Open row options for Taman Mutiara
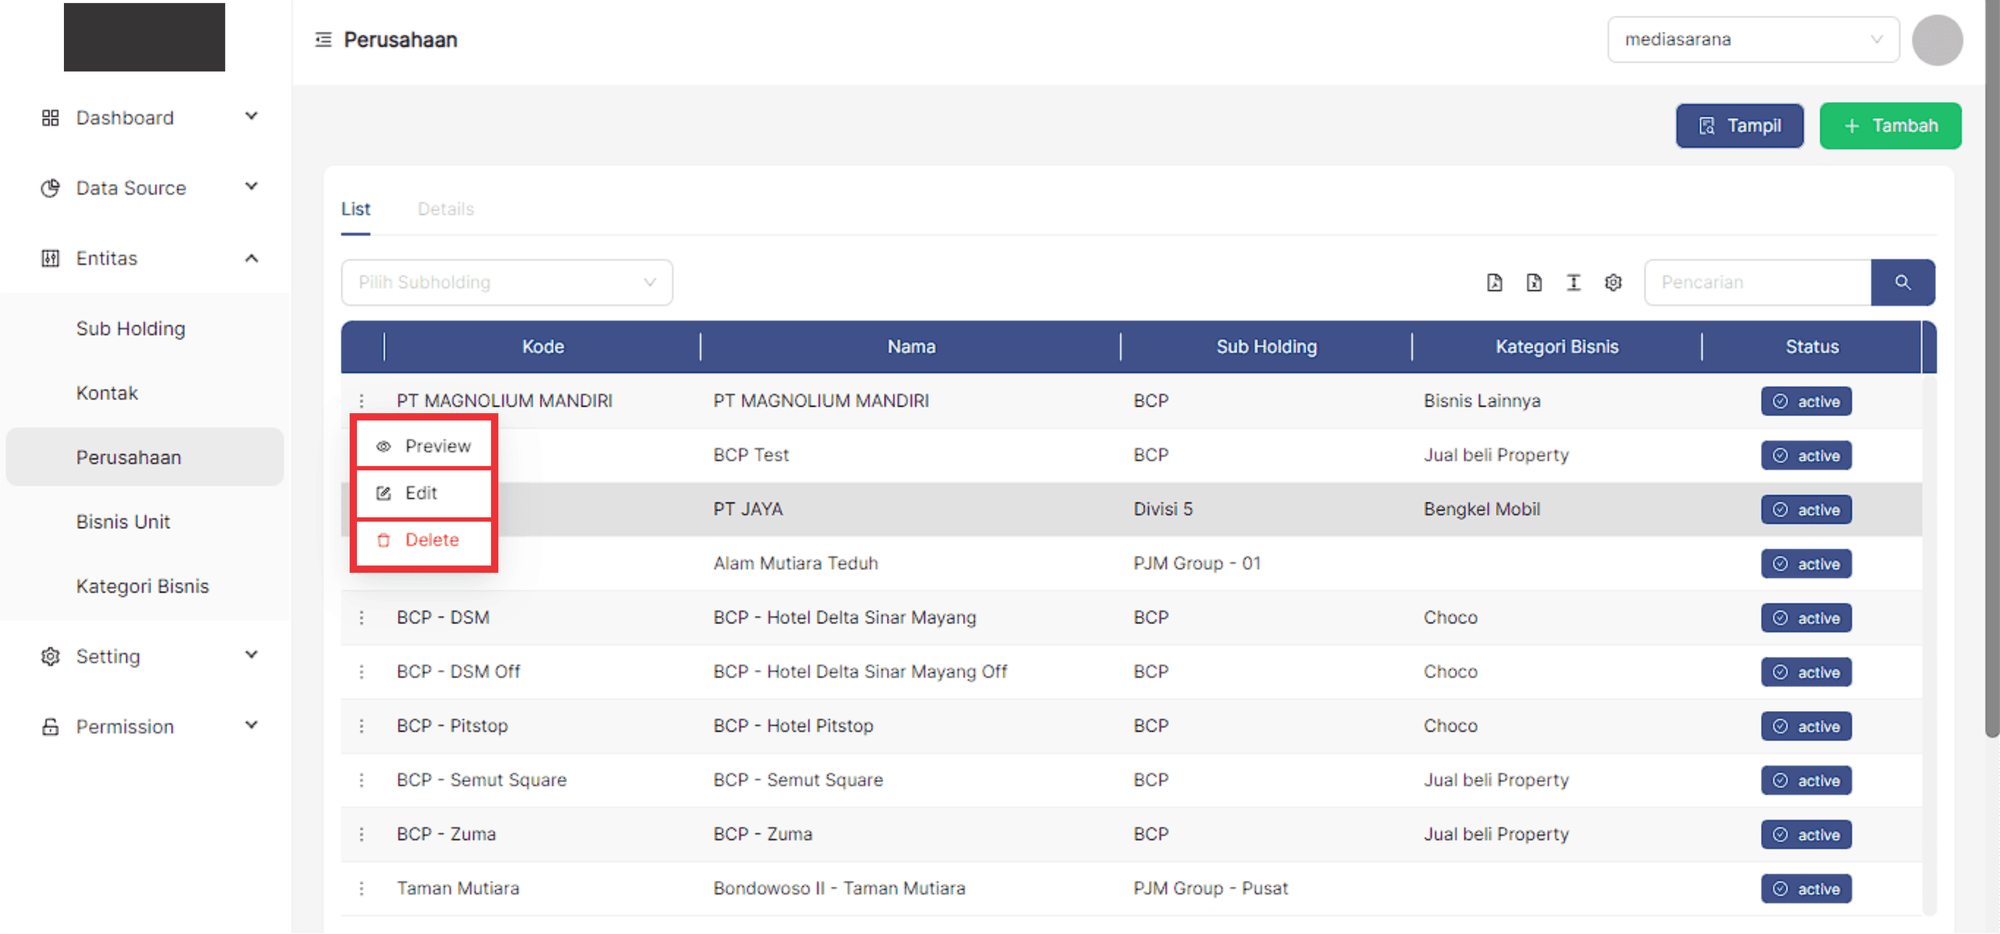Image resolution: width=2000 pixels, height=934 pixels. [362, 889]
